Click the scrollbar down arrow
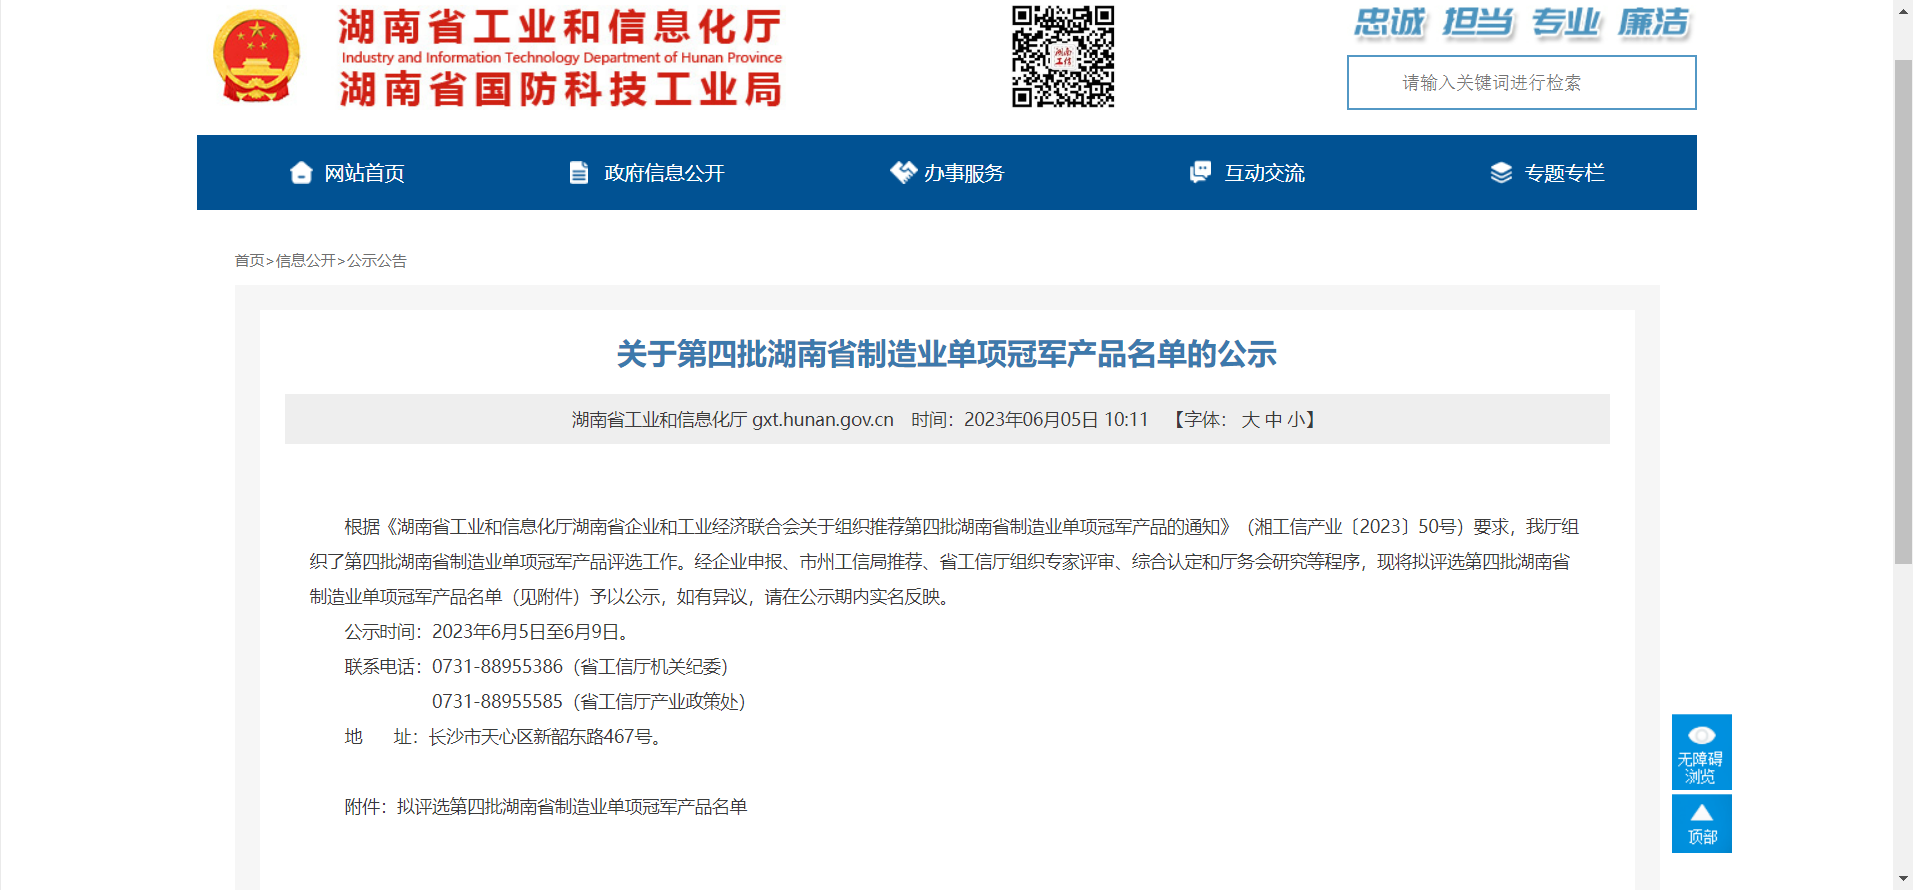Screen dimensions: 1913x890 tap(1903, 879)
